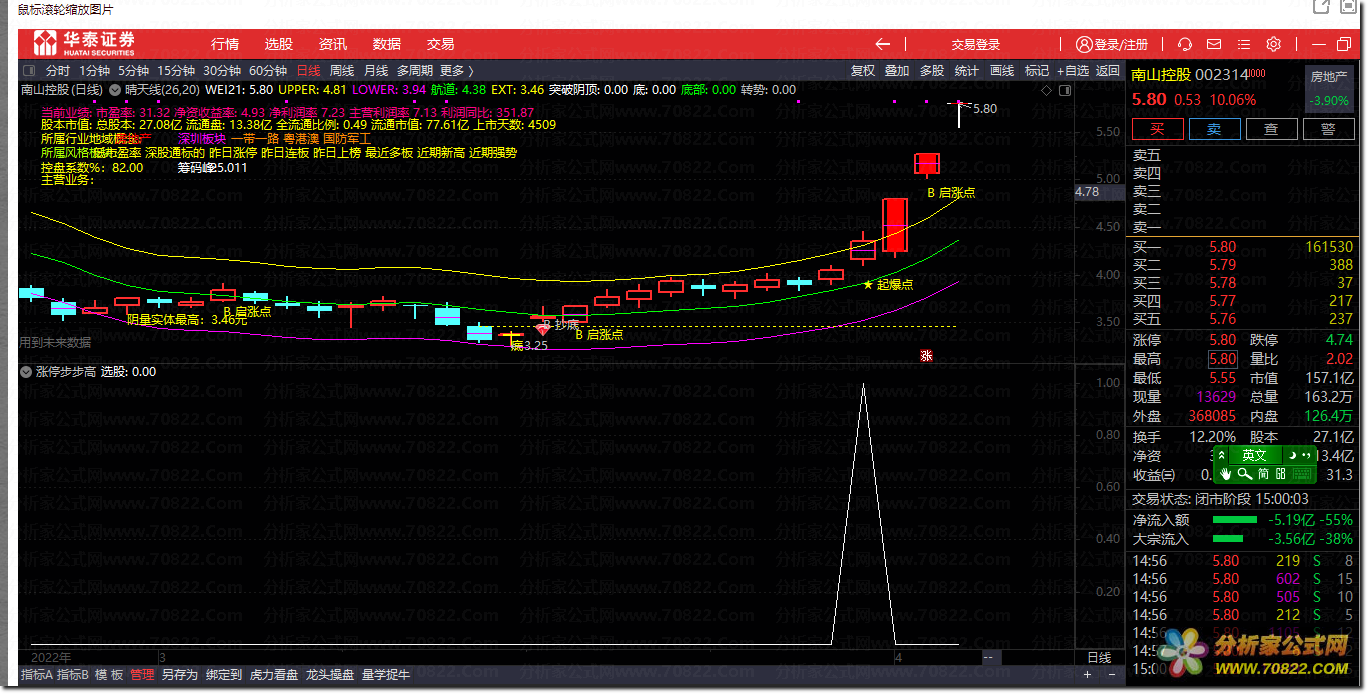
Task: Open the 叠加 overlay tool
Action: coord(897,71)
